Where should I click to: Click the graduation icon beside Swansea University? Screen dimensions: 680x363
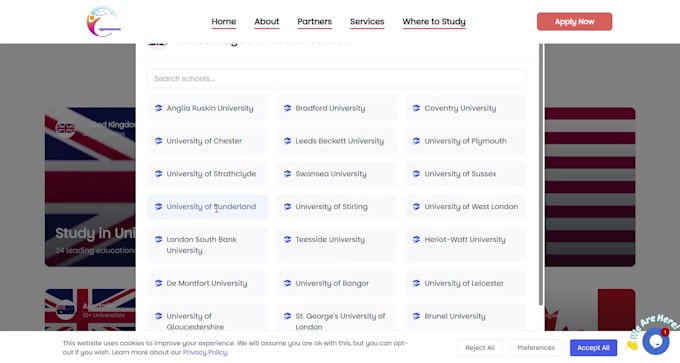click(x=287, y=173)
